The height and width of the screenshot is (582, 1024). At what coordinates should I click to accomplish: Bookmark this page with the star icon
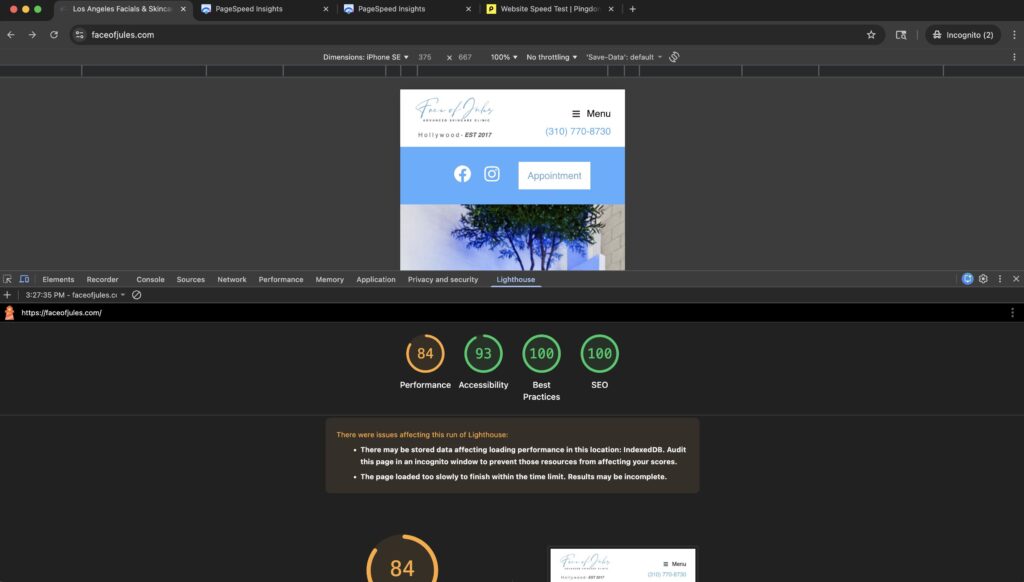pyautogui.click(x=871, y=35)
